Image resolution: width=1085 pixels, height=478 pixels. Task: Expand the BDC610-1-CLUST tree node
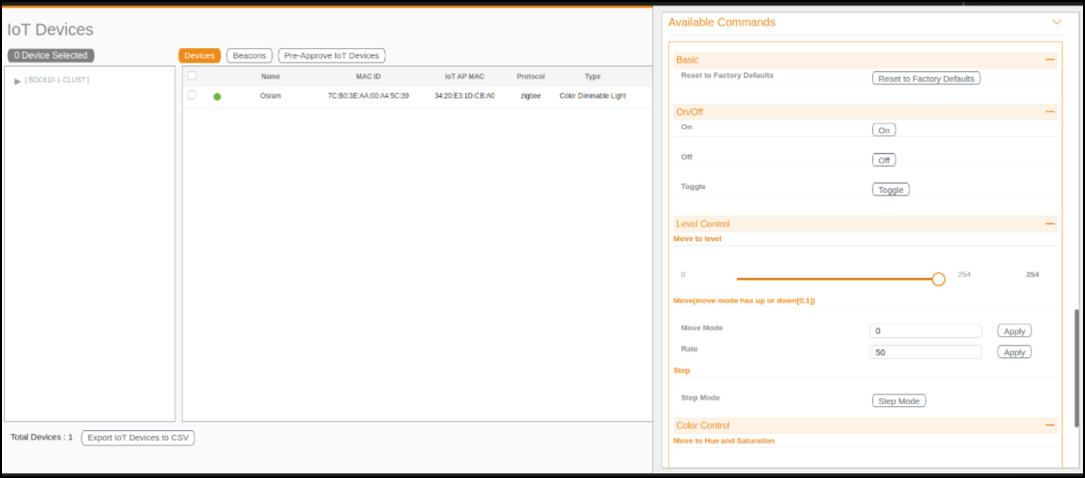pos(17,81)
